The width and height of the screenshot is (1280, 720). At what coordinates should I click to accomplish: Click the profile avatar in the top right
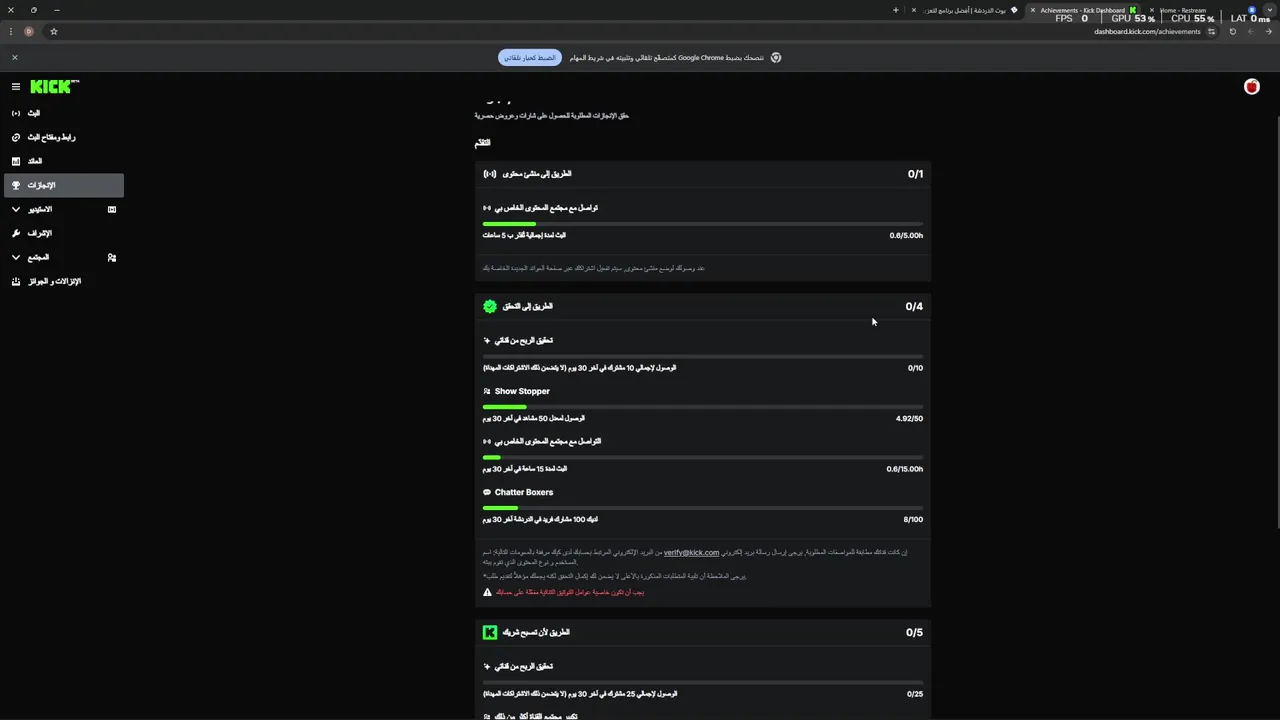[x=1251, y=87]
